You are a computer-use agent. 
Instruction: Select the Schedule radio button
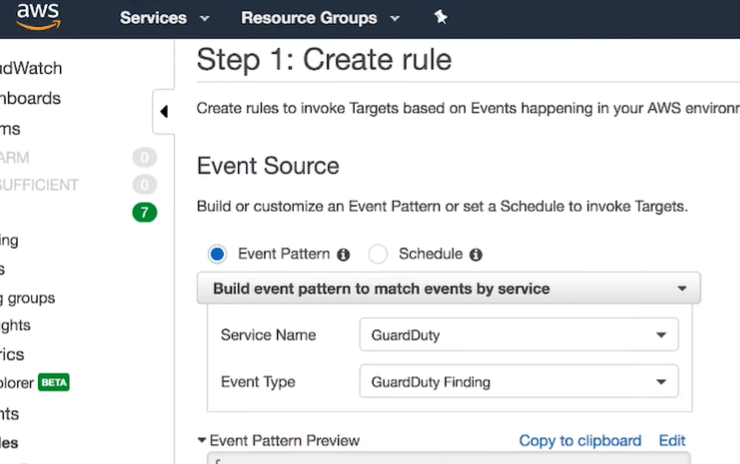coord(378,254)
